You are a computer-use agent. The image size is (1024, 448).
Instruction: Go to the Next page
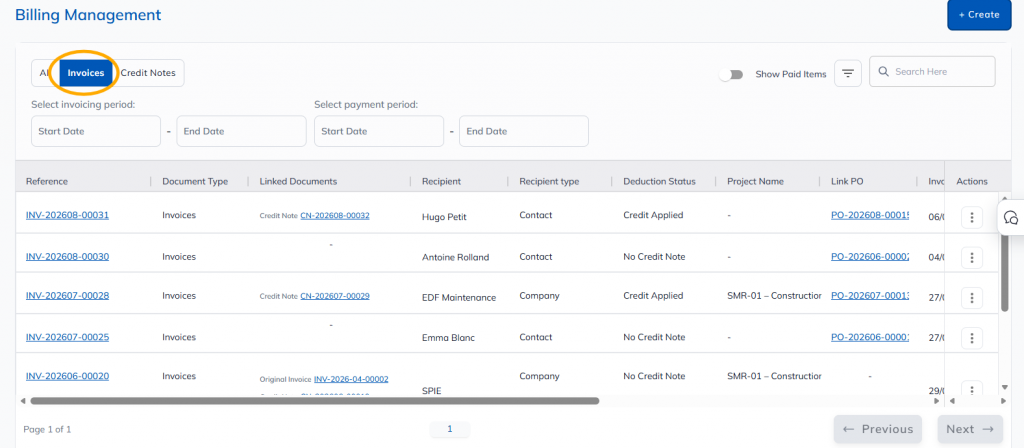[970, 429]
